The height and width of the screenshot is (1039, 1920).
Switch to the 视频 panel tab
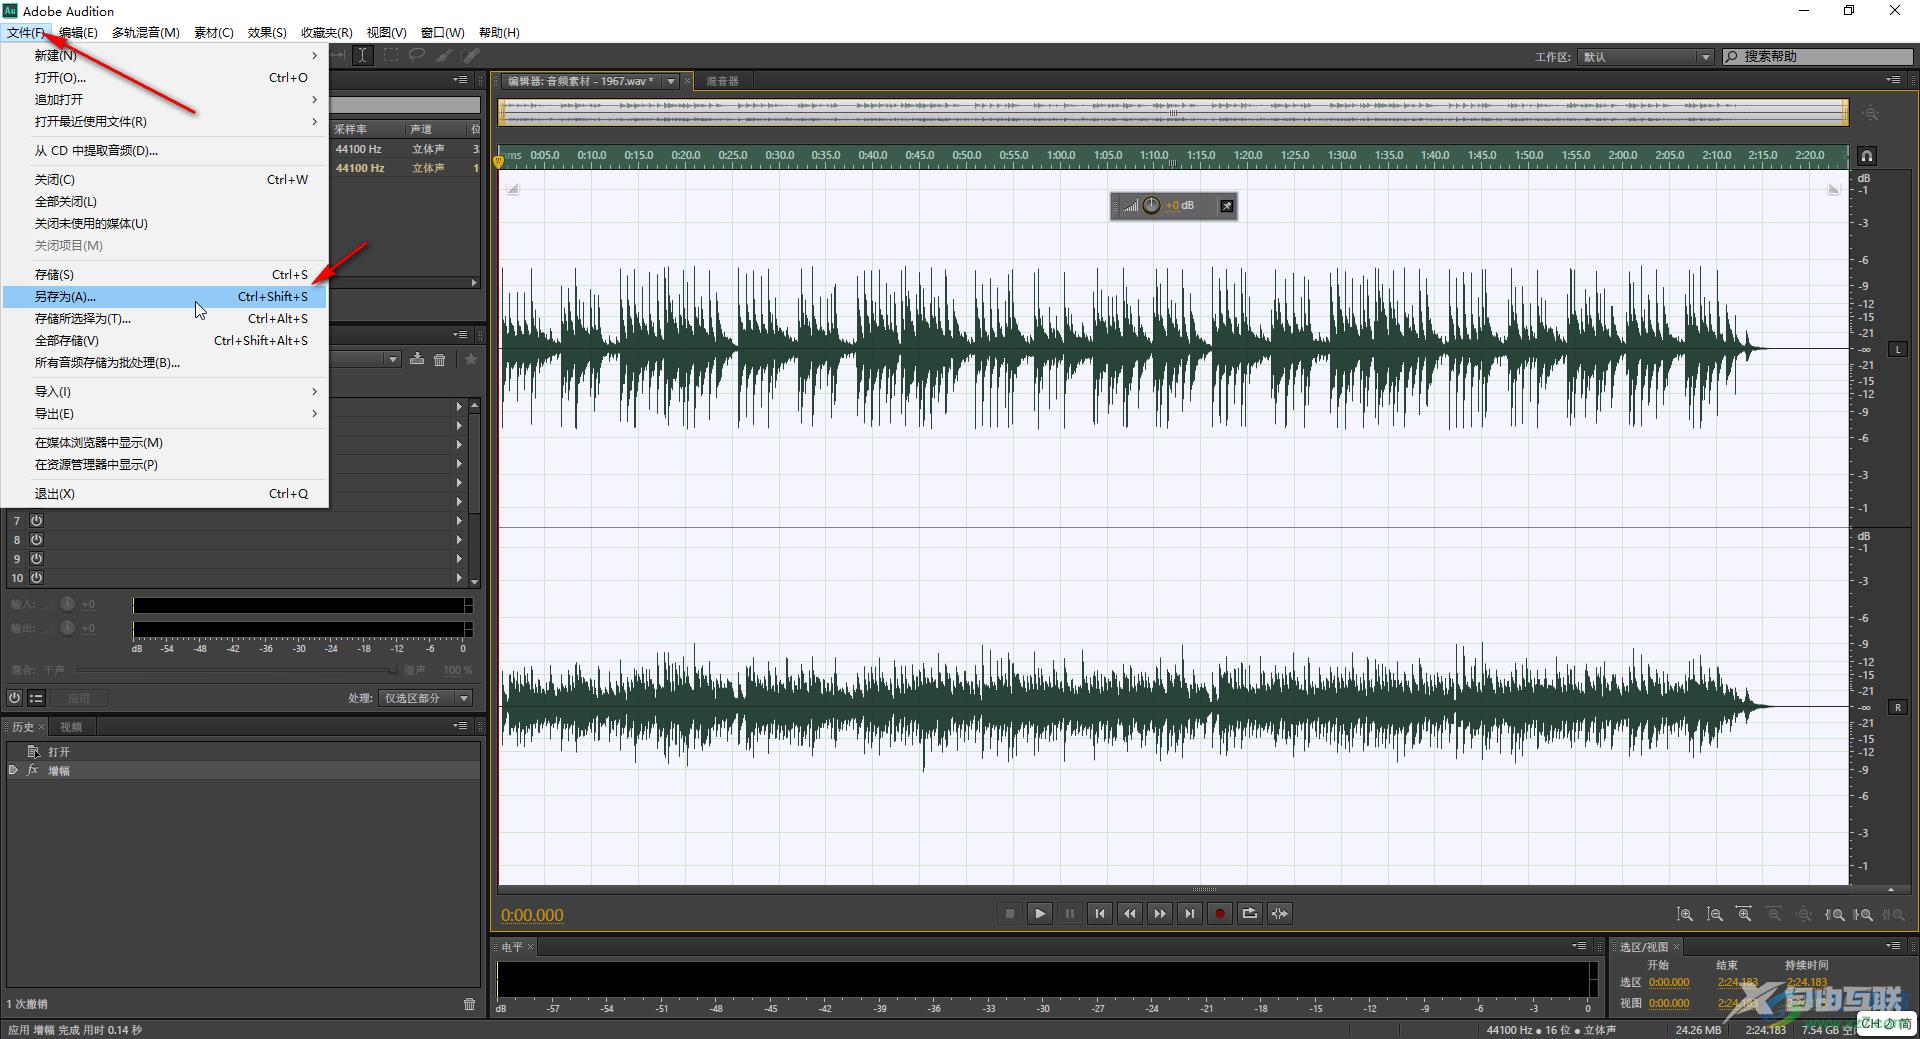pyautogui.click(x=71, y=727)
